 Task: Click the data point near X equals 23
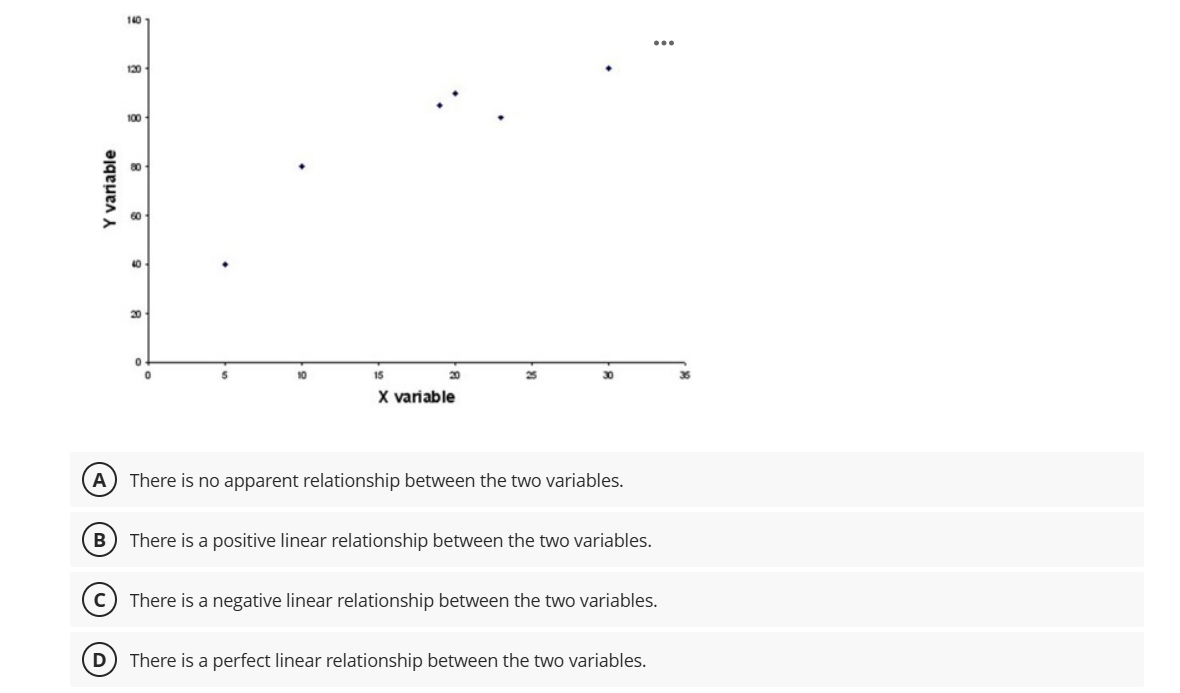tap(500, 117)
